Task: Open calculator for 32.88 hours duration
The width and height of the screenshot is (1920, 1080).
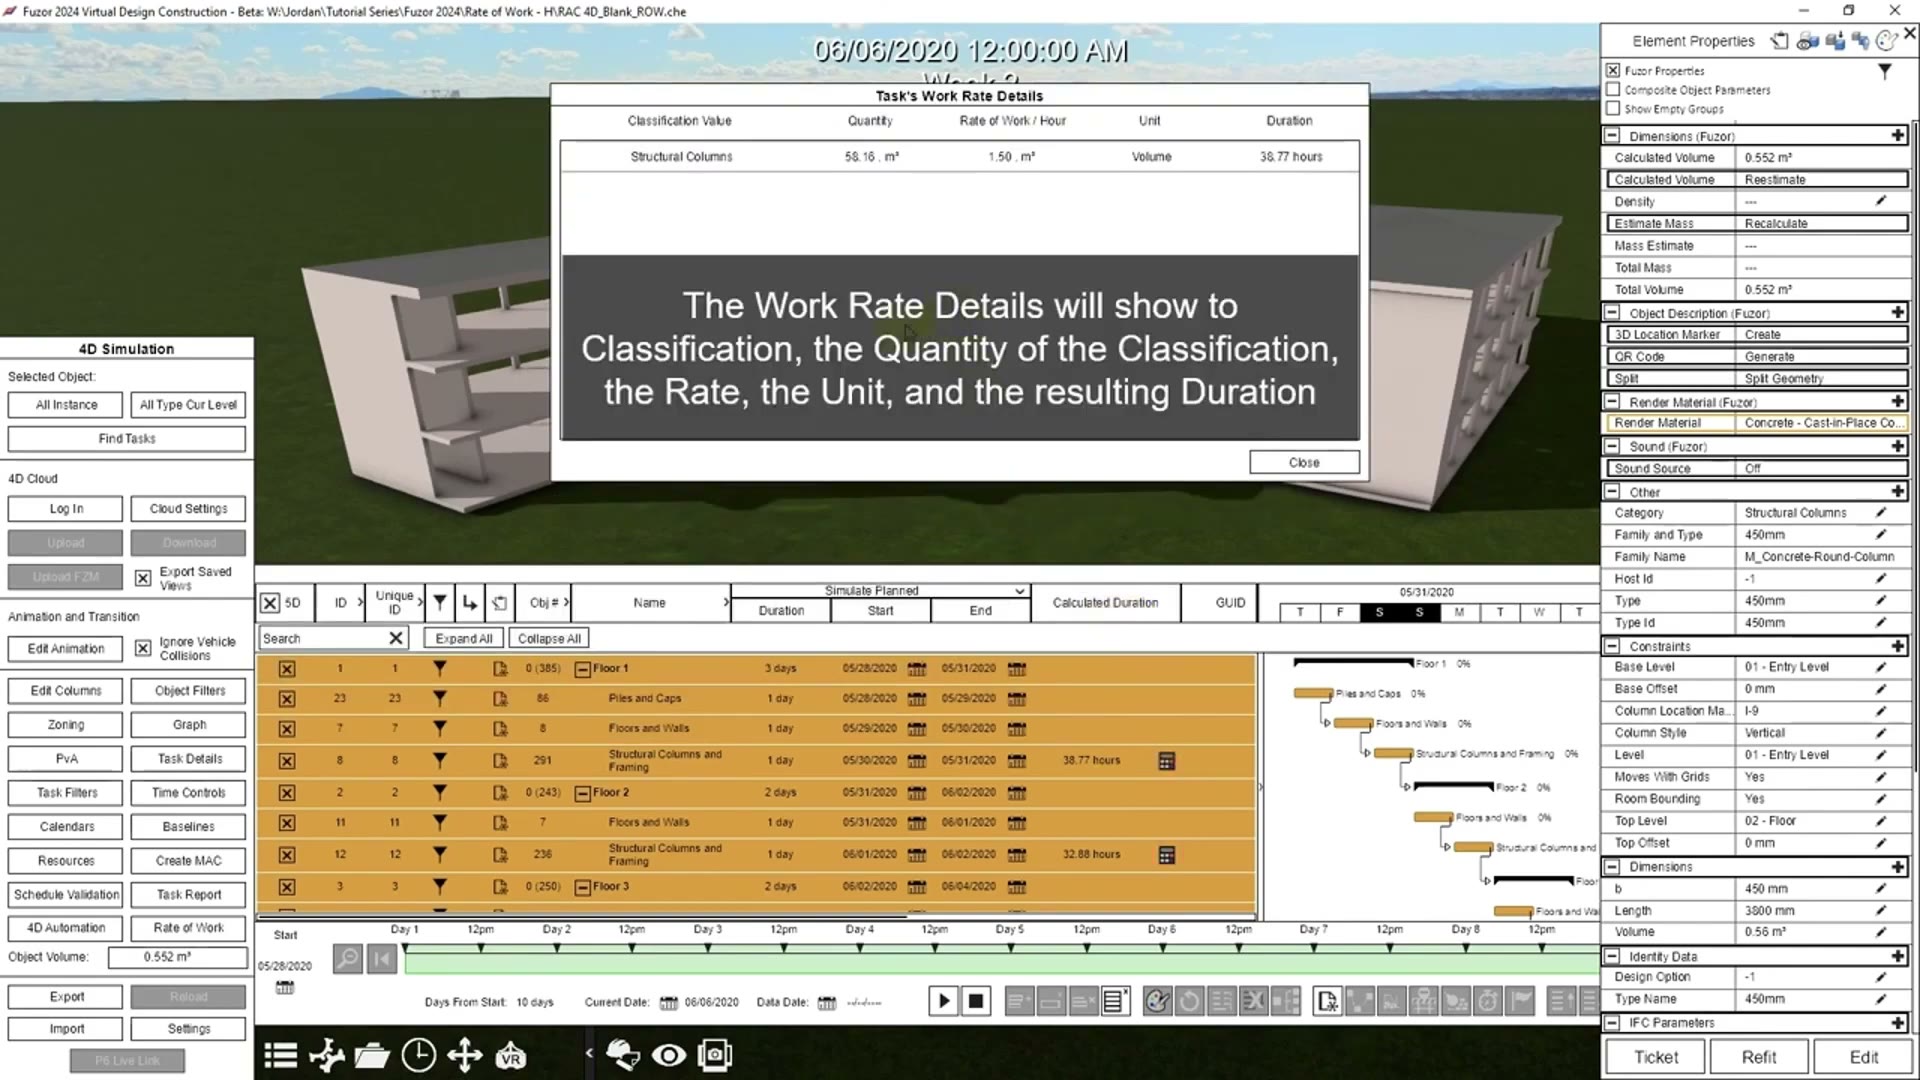Action: point(1166,855)
